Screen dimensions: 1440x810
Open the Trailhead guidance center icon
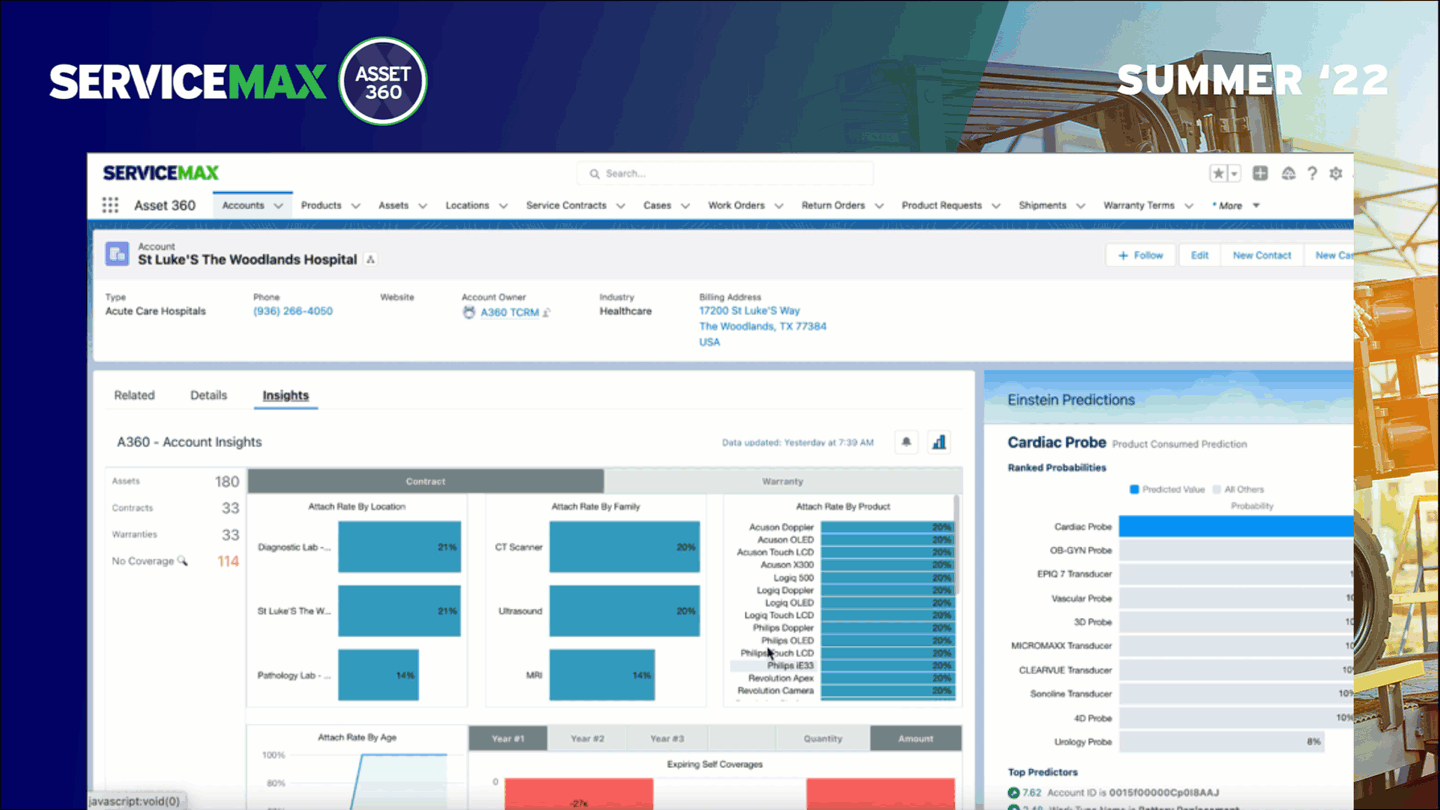(1288, 173)
